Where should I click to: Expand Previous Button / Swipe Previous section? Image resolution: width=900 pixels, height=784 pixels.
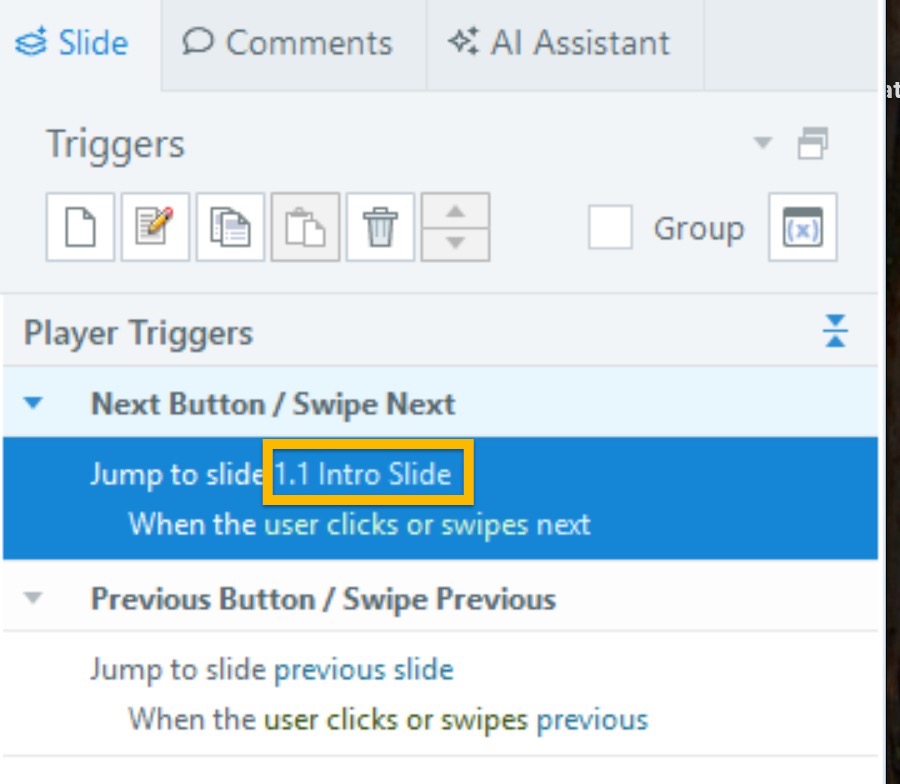[x=35, y=598]
